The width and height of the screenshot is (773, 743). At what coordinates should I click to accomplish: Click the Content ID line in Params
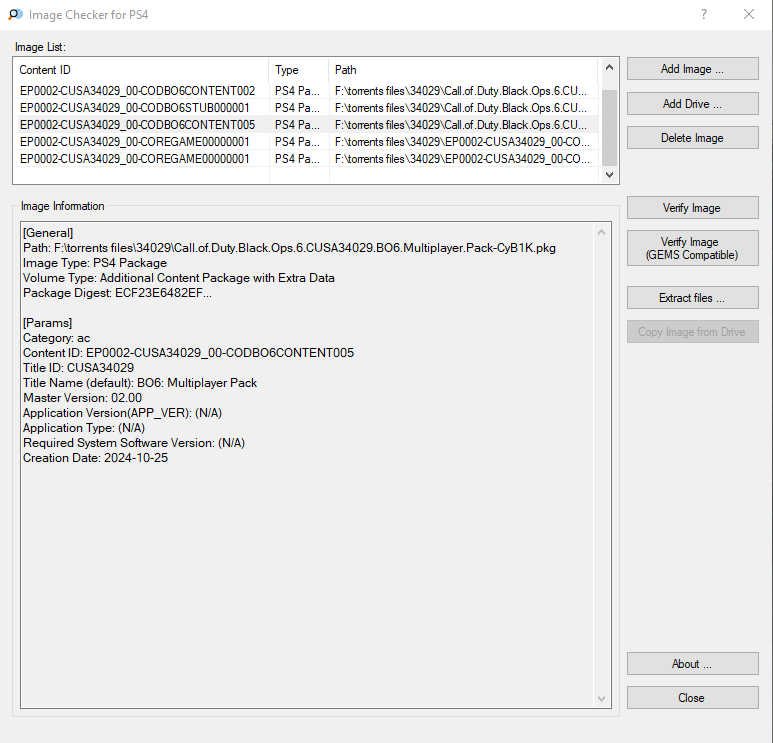(188, 353)
